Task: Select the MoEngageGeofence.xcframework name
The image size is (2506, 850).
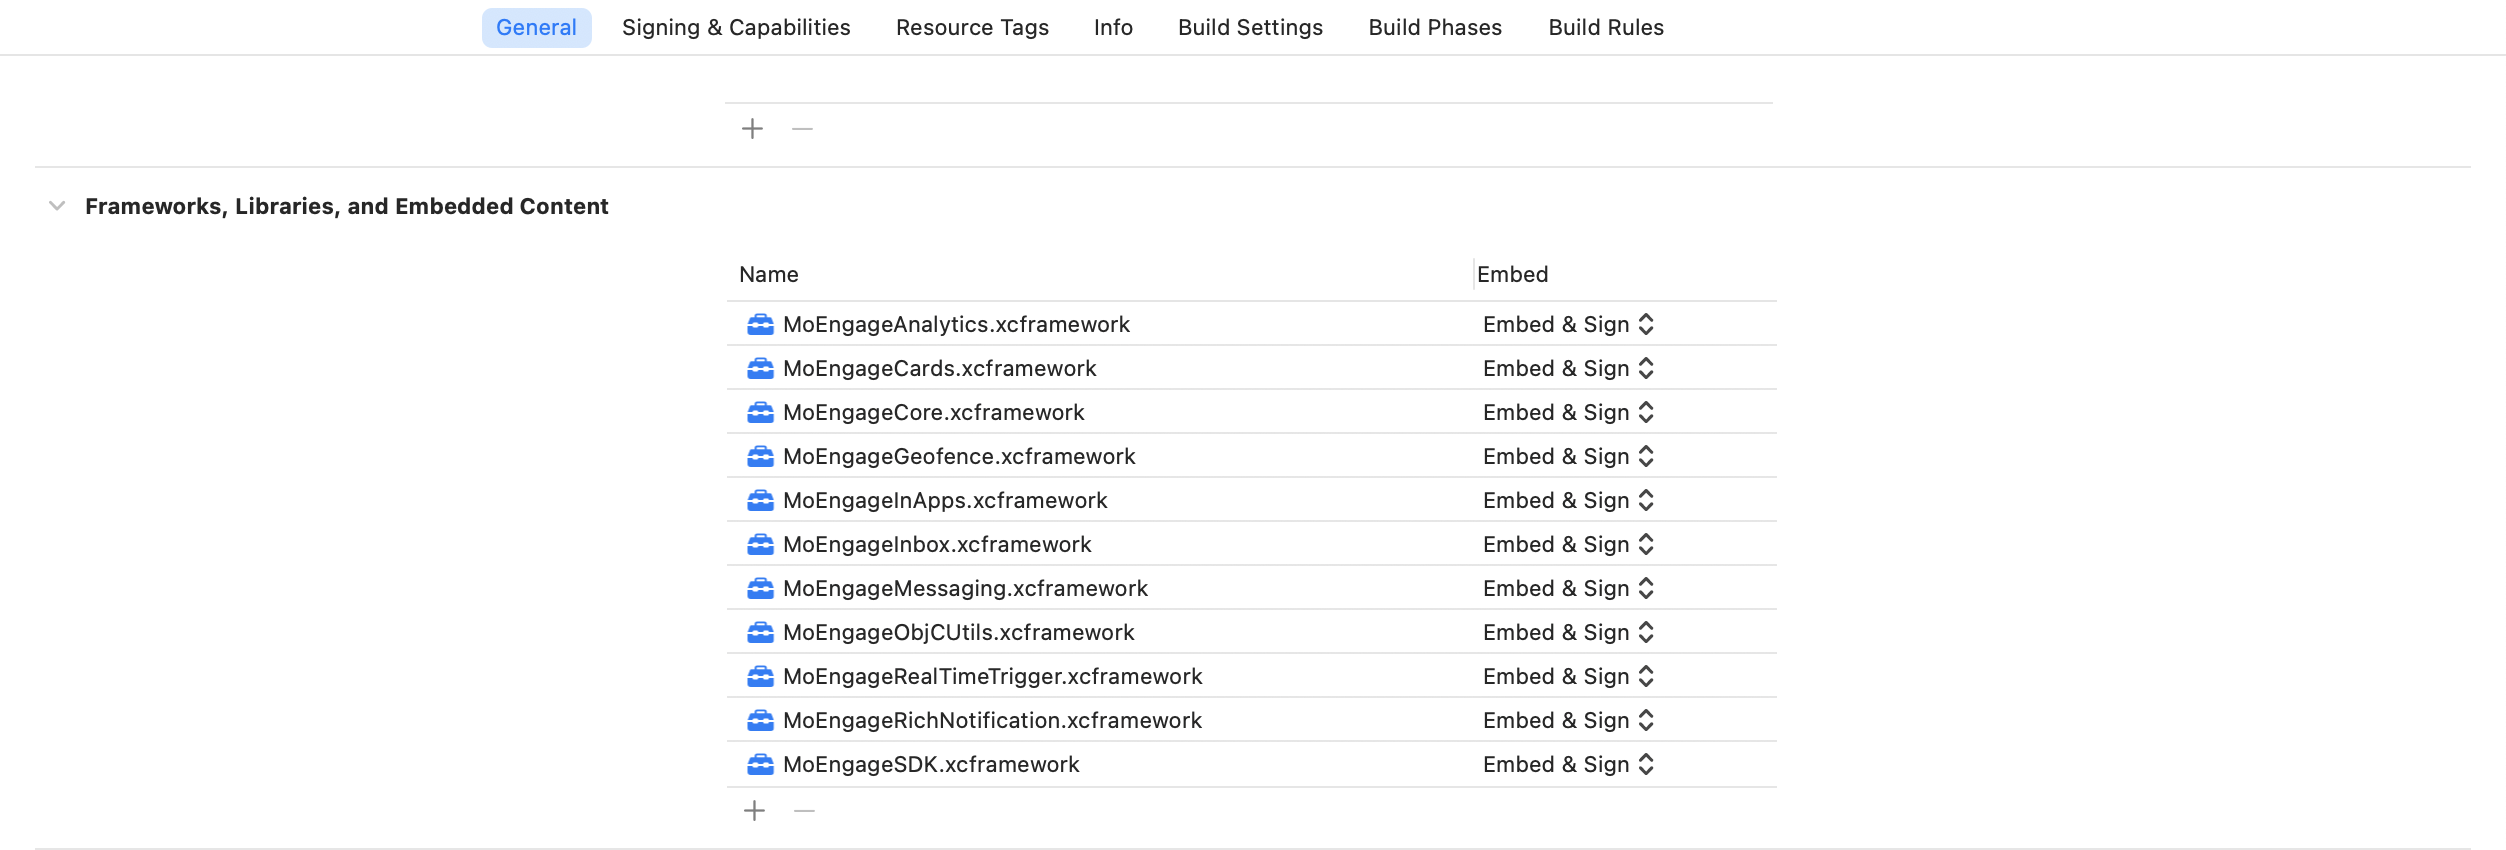Action: pyautogui.click(x=959, y=456)
